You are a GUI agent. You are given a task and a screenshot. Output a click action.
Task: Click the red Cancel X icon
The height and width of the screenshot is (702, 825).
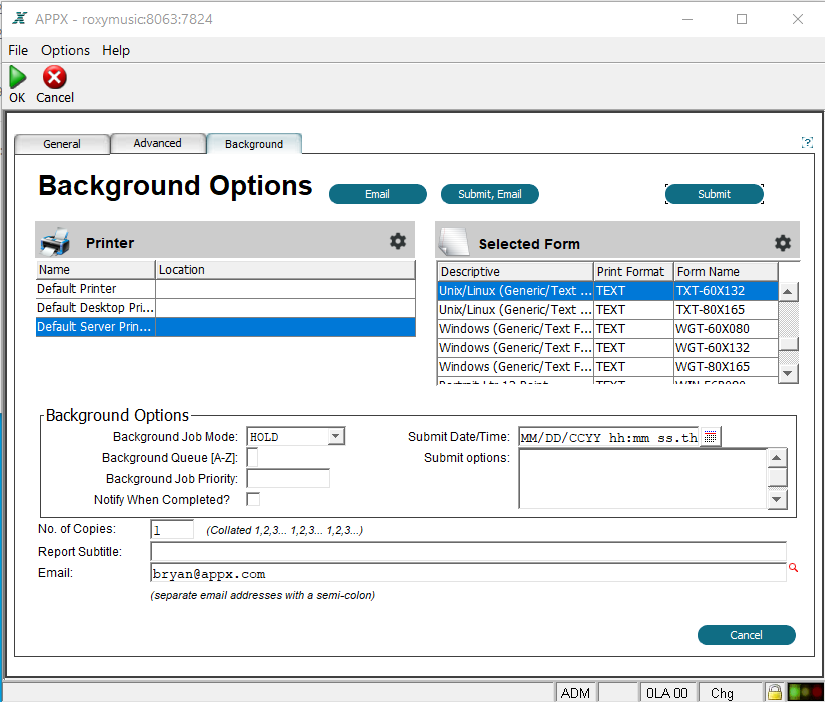[55, 77]
